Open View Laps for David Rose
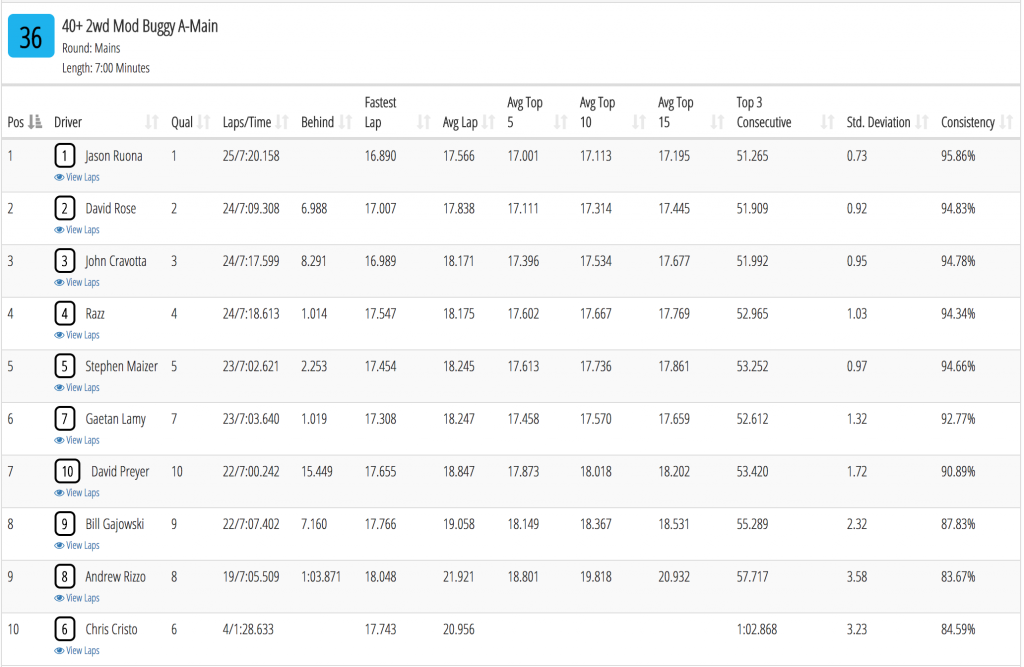This screenshot has width=1024, height=667. point(77,230)
